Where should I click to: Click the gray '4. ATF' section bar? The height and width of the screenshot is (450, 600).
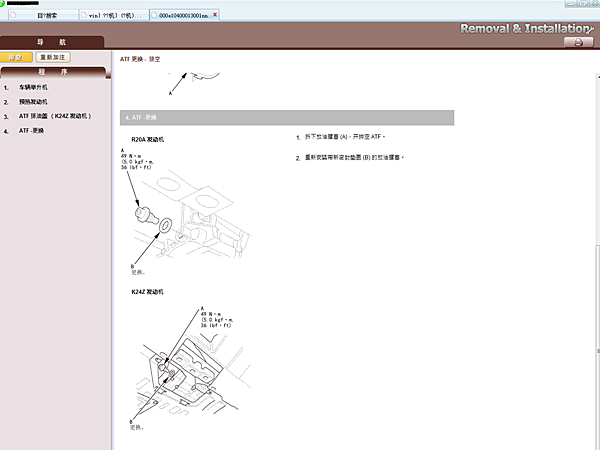[x=287, y=117]
